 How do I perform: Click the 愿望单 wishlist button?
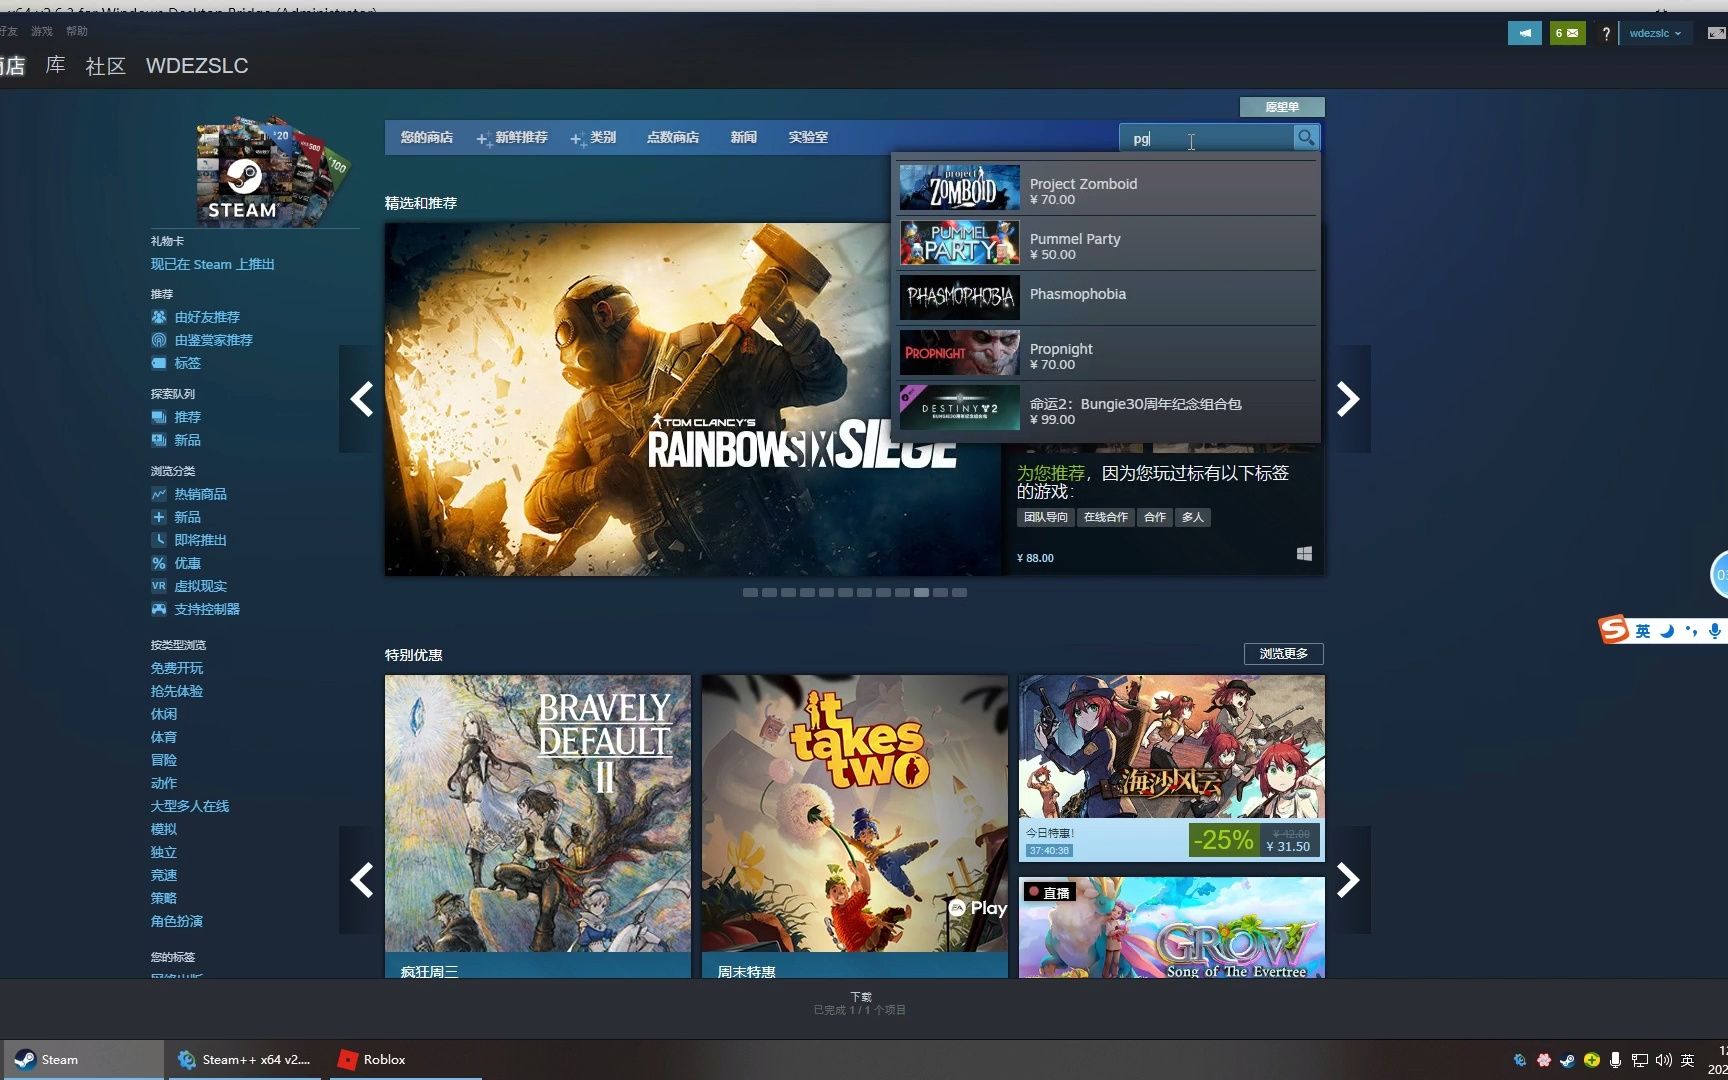click(1282, 107)
